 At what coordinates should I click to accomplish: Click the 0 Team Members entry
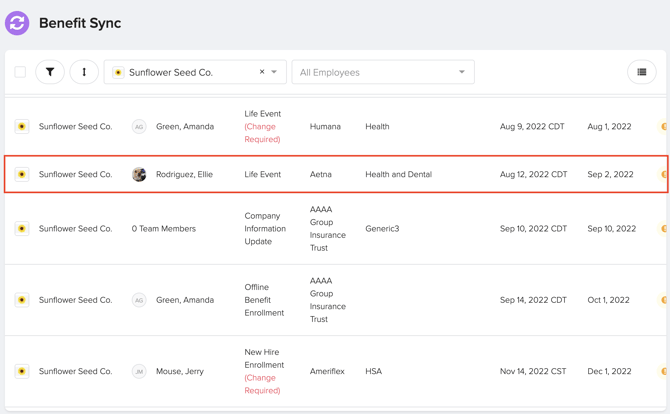[164, 229]
